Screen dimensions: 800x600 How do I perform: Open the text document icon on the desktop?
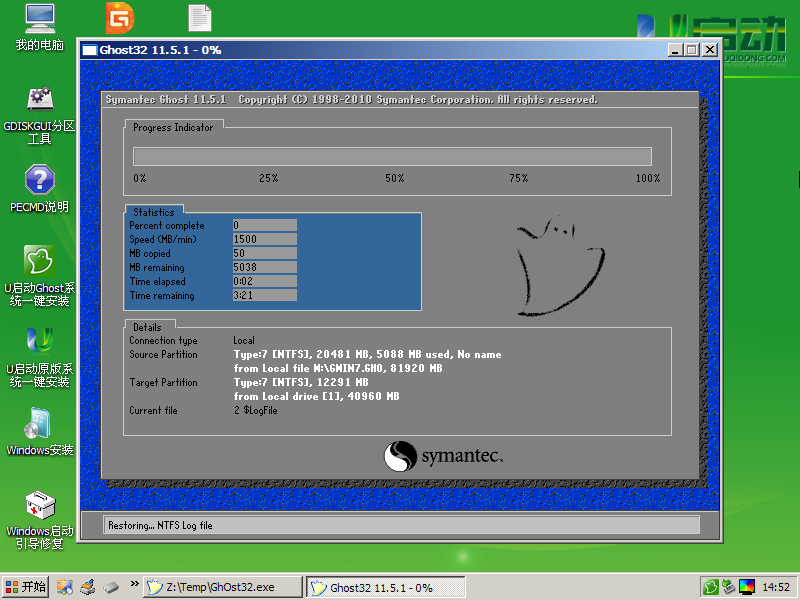199,18
